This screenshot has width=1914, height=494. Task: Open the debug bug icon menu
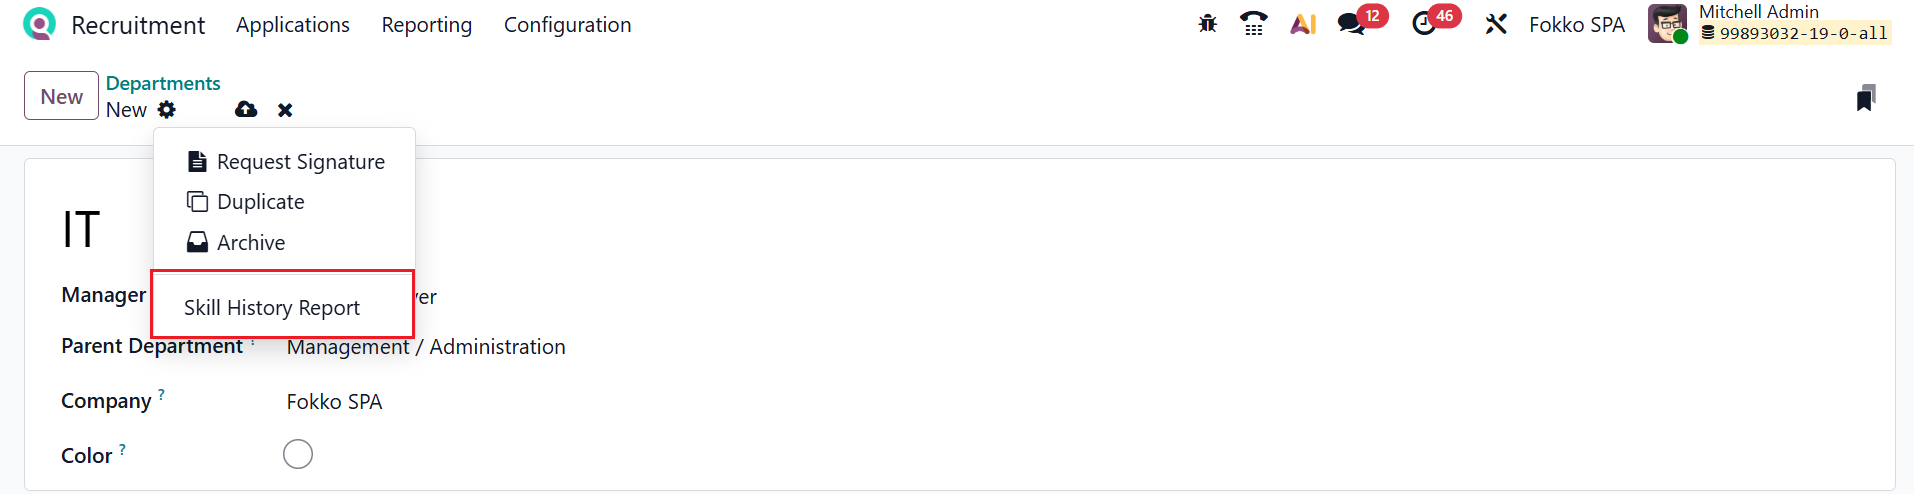(x=1207, y=24)
